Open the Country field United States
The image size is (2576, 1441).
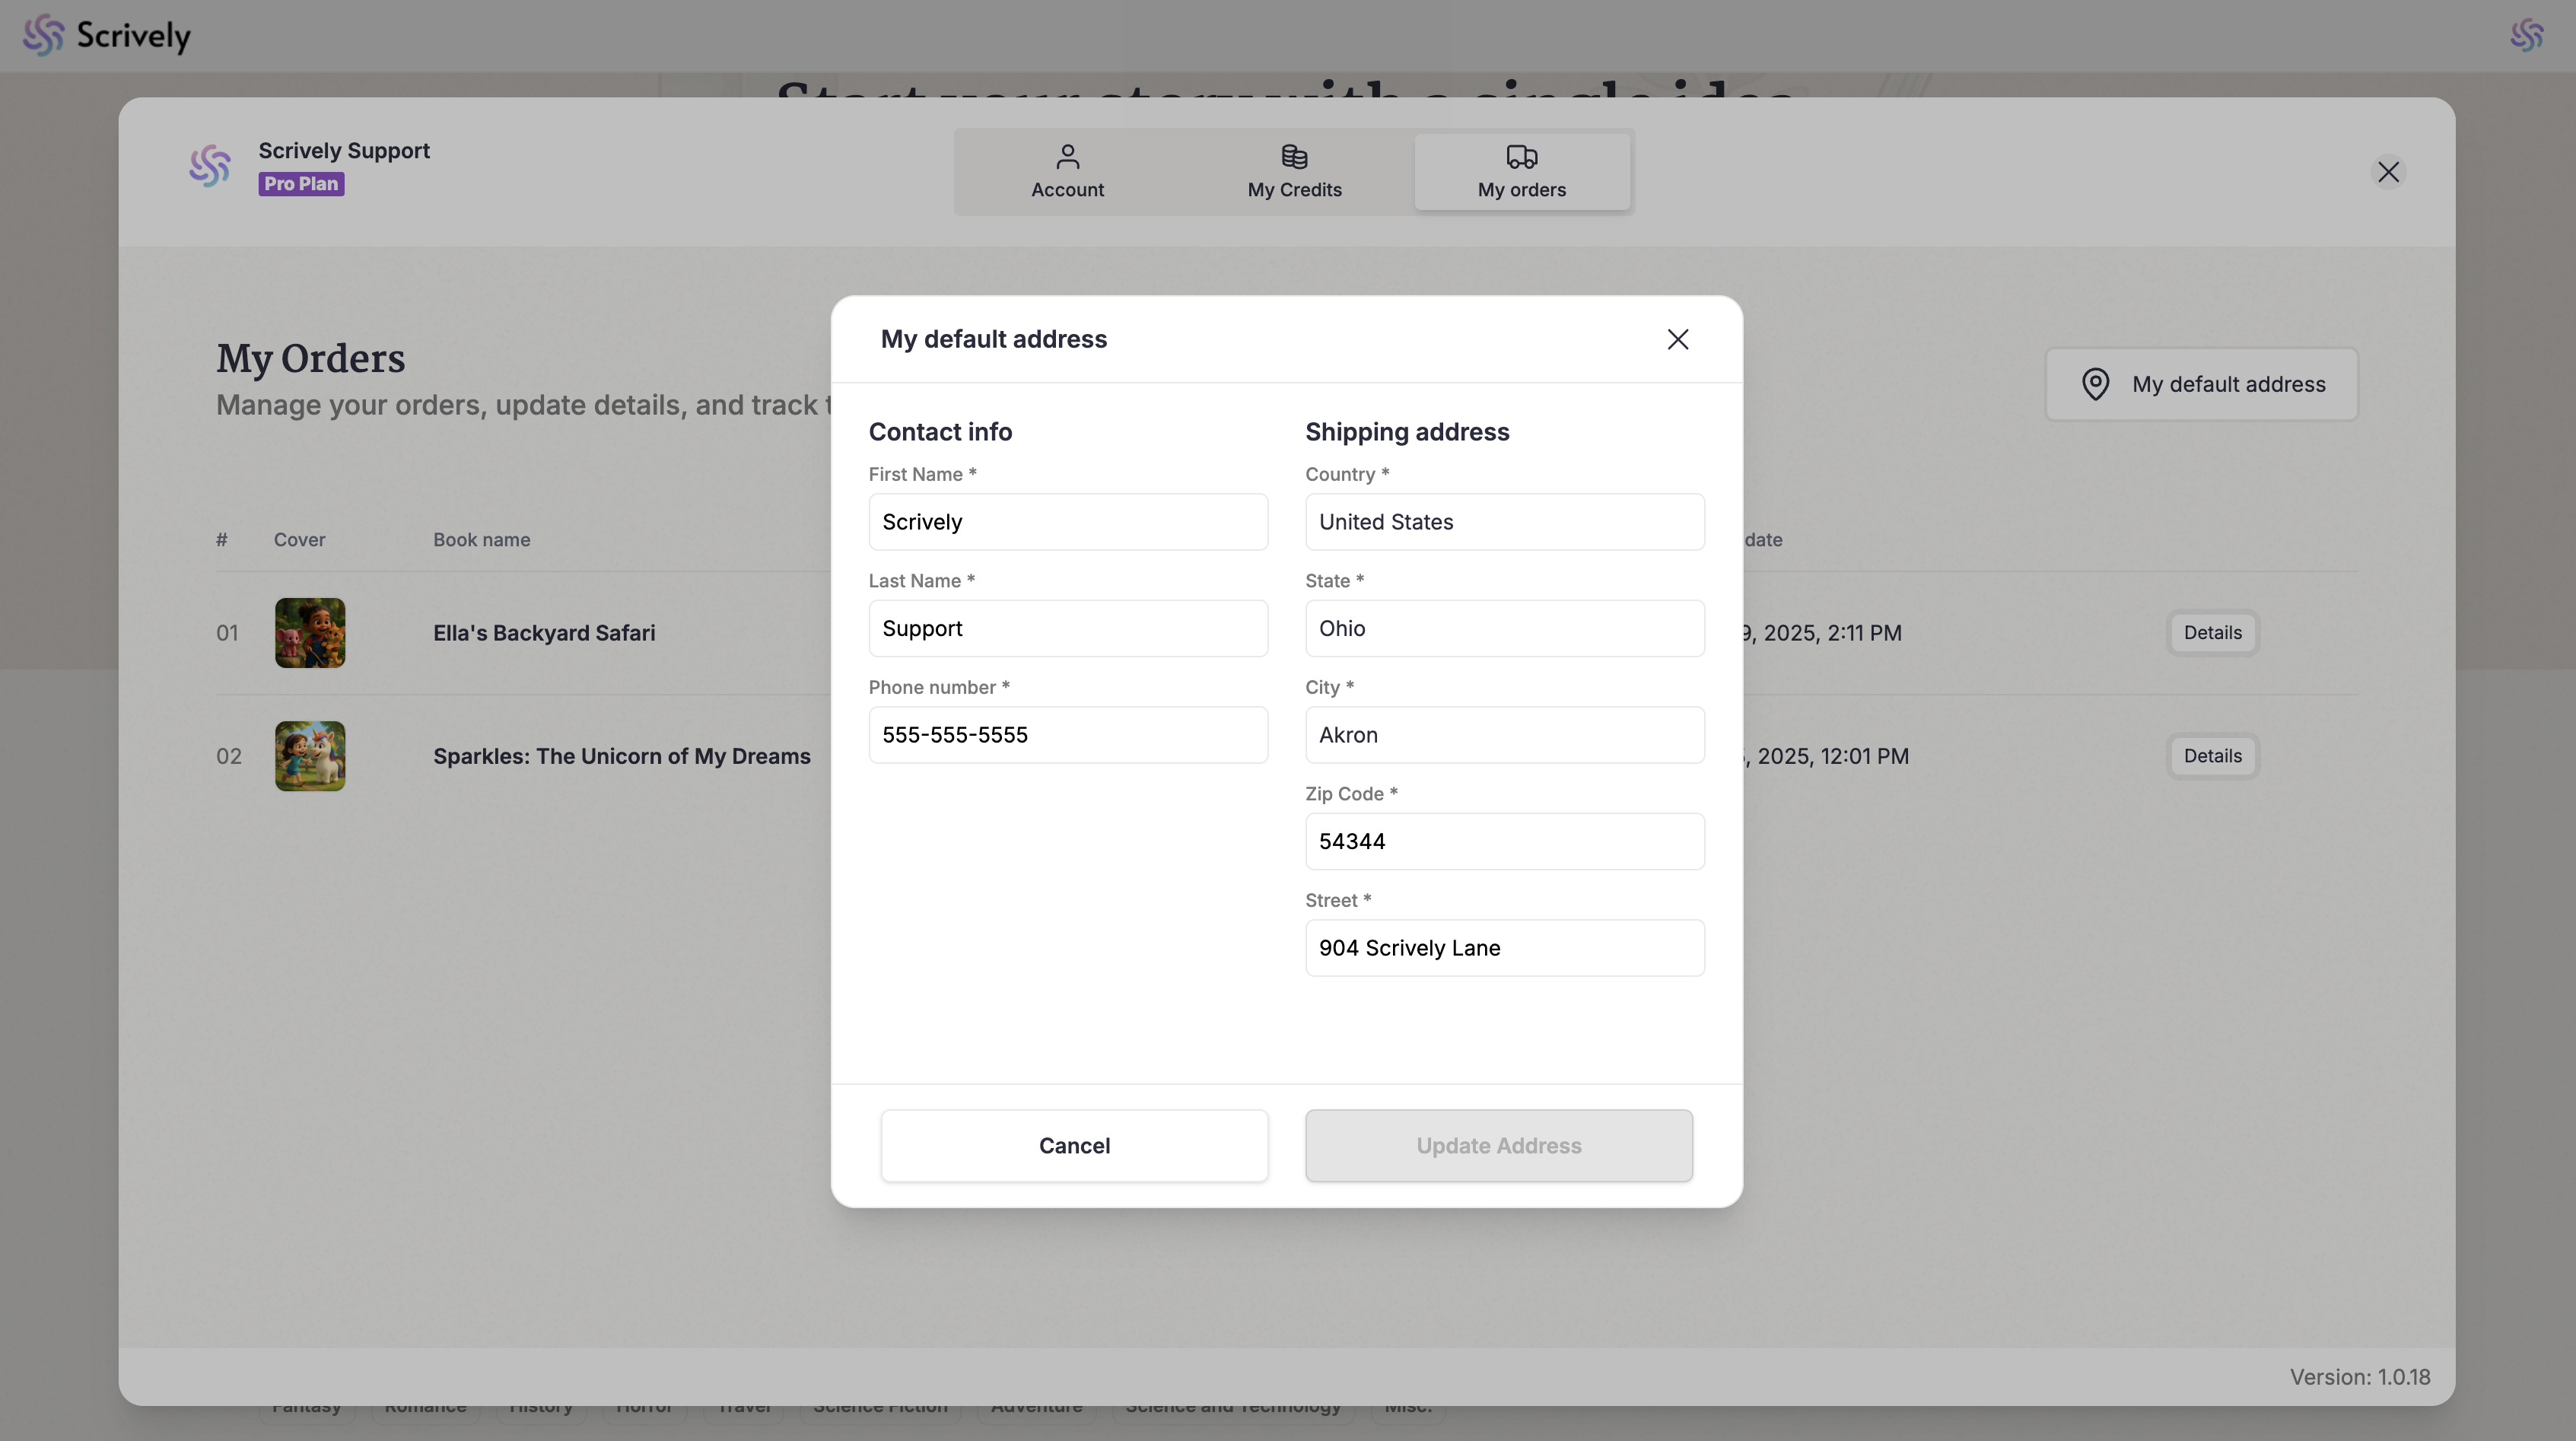coord(1504,522)
